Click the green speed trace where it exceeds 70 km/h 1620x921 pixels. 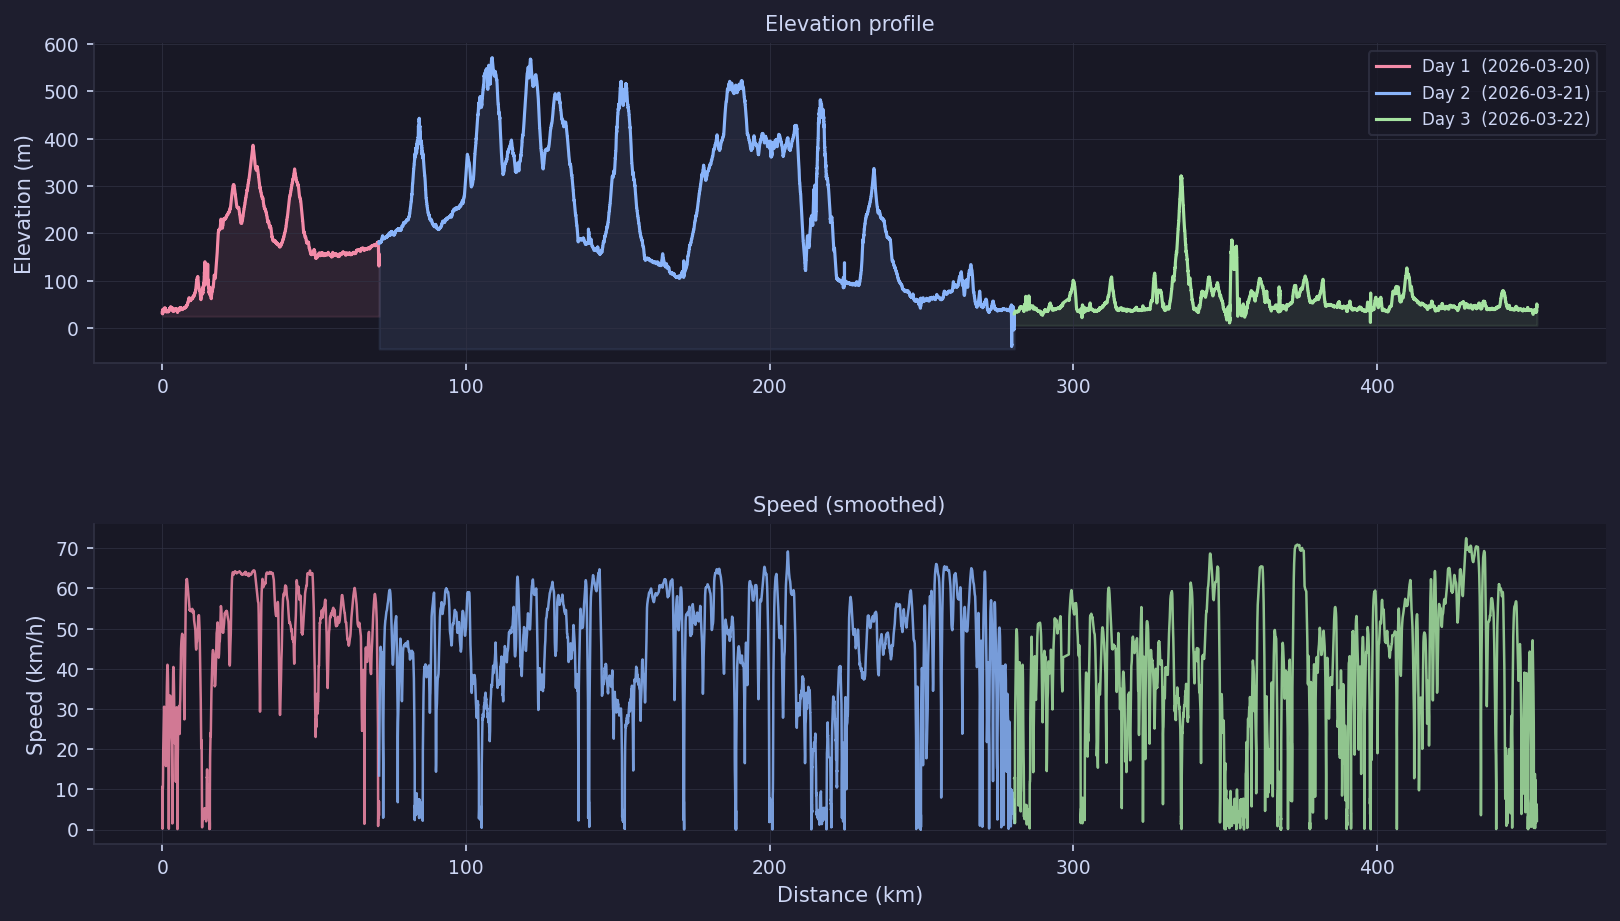pyautogui.click(x=1468, y=540)
